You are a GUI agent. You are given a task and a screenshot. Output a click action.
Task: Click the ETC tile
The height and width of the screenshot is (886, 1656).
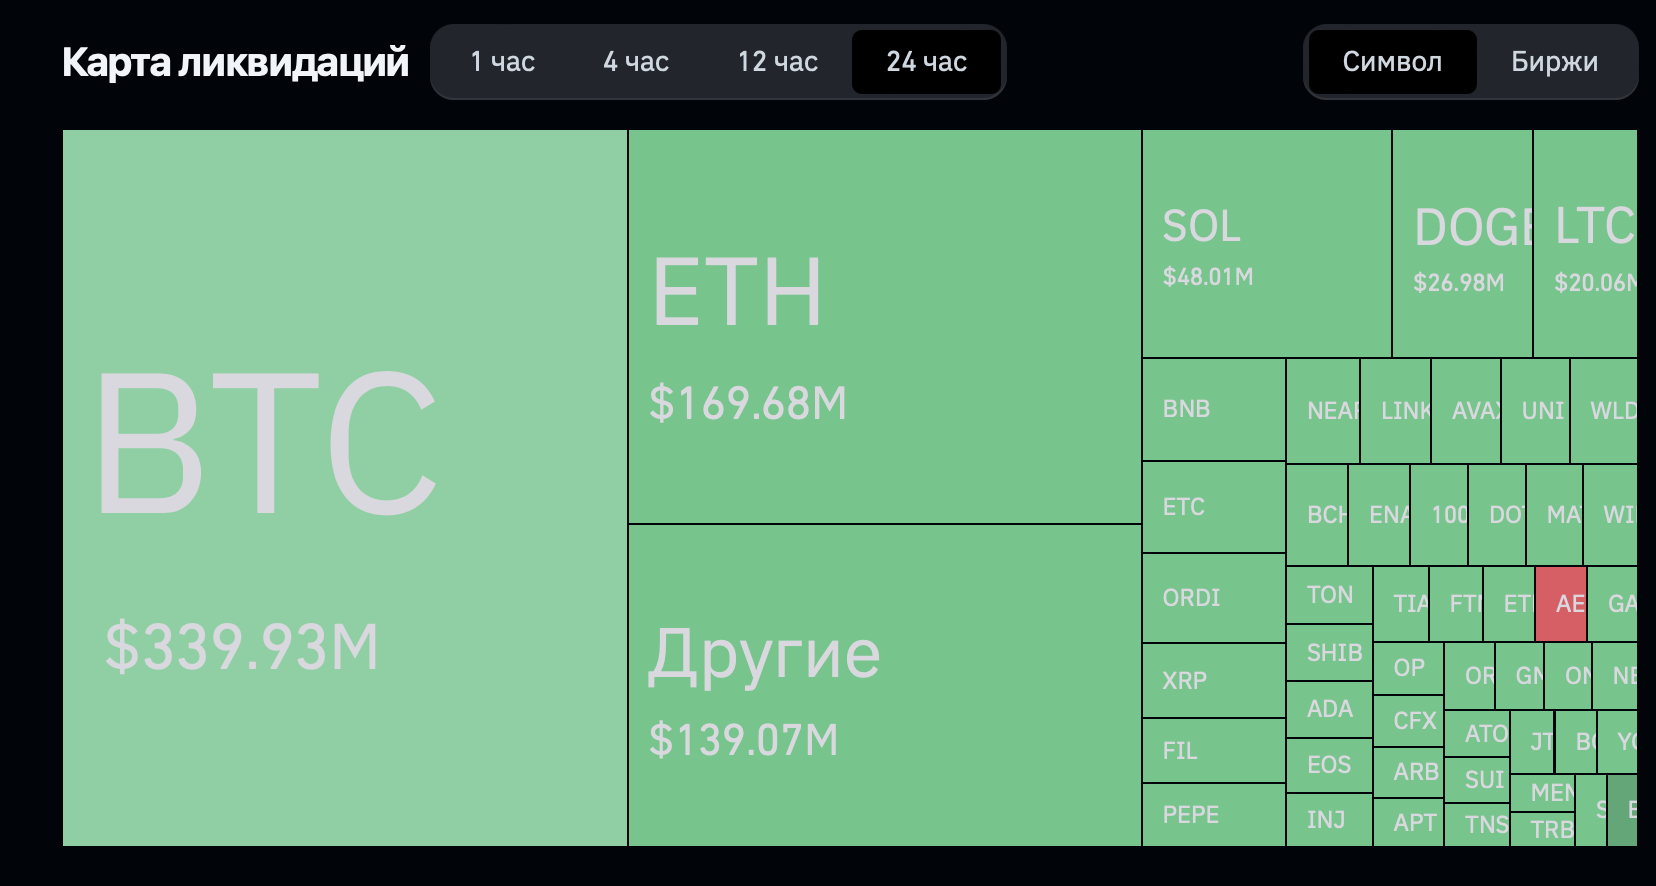click(x=1214, y=507)
